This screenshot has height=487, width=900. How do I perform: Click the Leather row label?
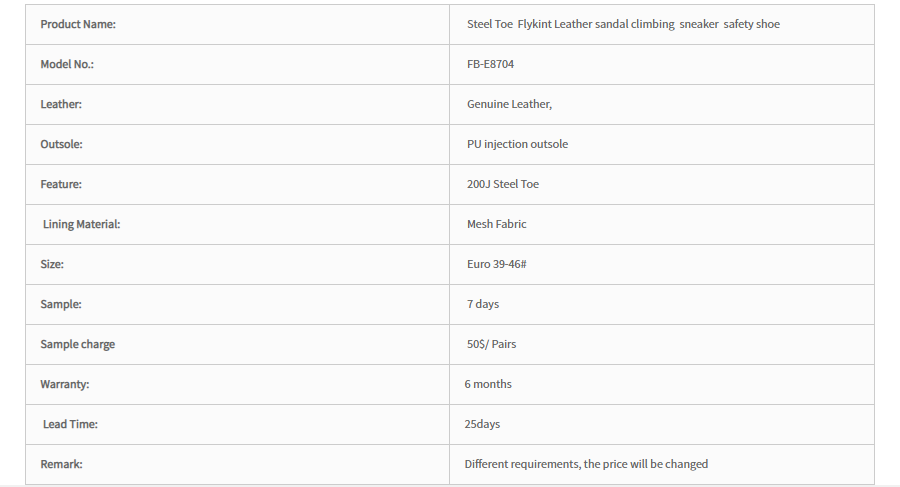[x=61, y=104]
